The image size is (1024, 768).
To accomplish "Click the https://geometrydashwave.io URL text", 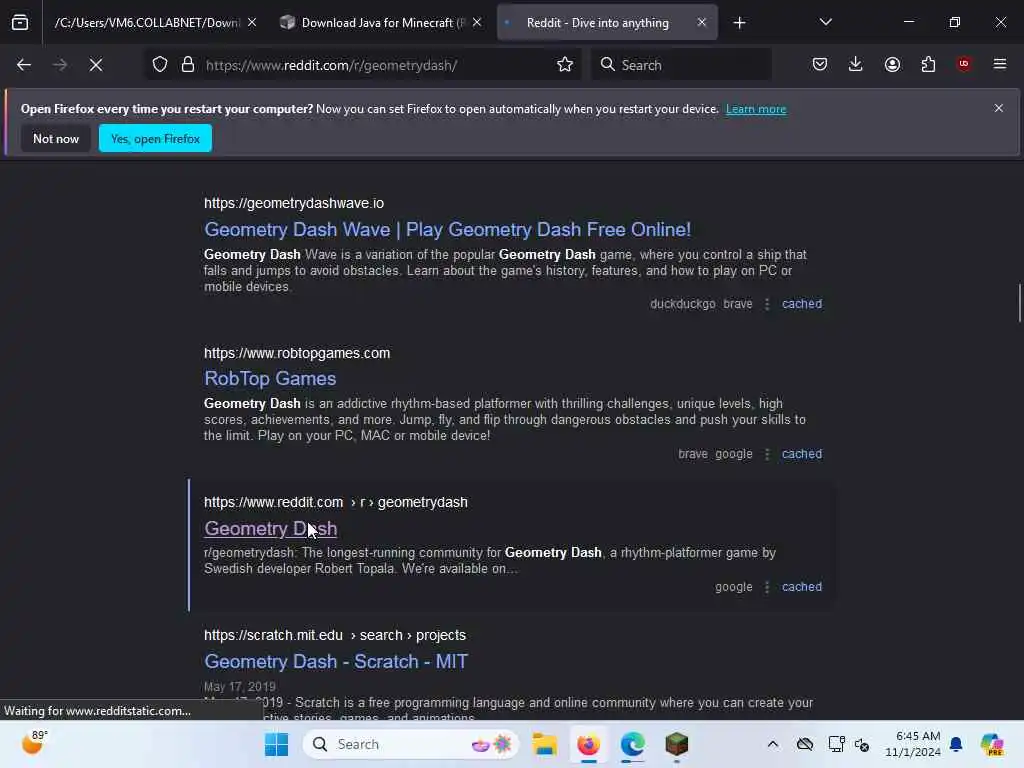I will 294,203.
